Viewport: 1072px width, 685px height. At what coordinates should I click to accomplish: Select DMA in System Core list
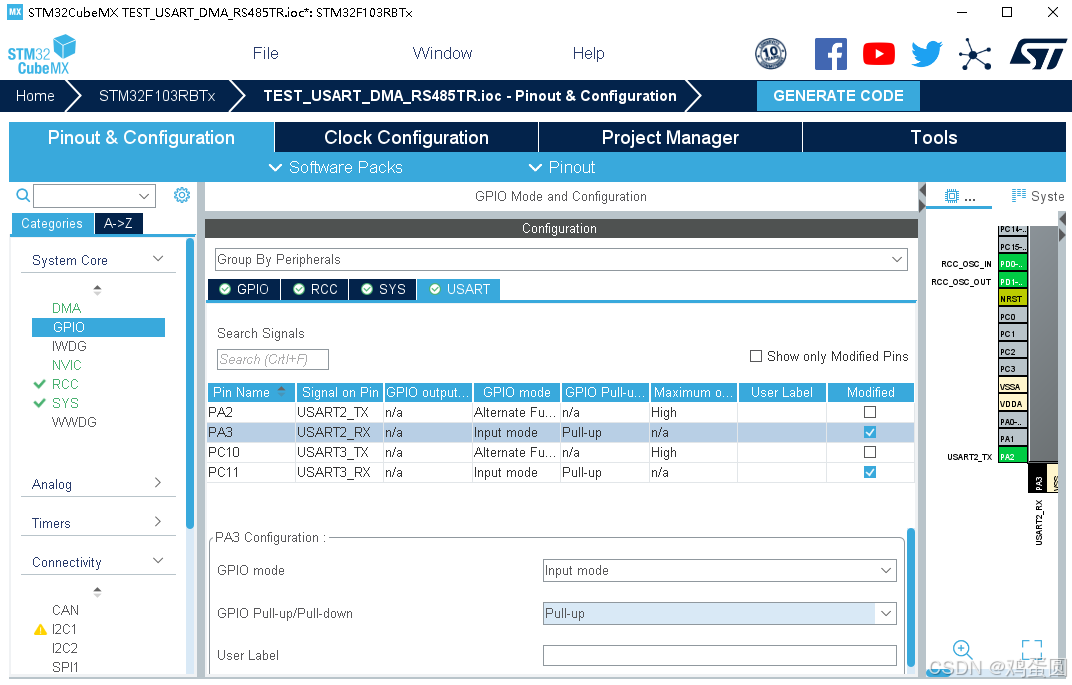[66, 308]
